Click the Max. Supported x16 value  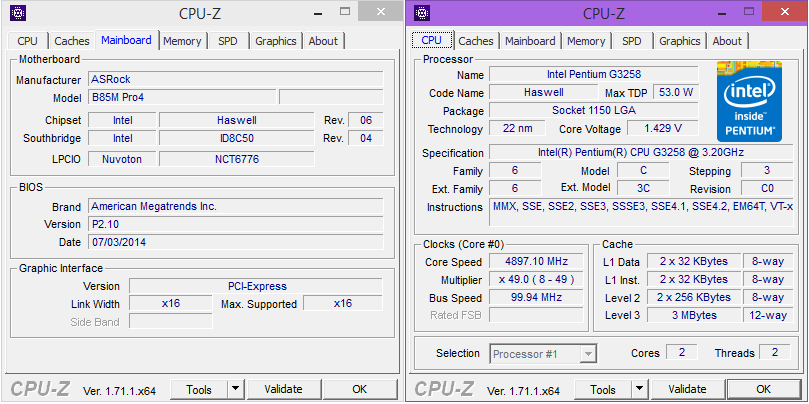(x=343, y=303)
